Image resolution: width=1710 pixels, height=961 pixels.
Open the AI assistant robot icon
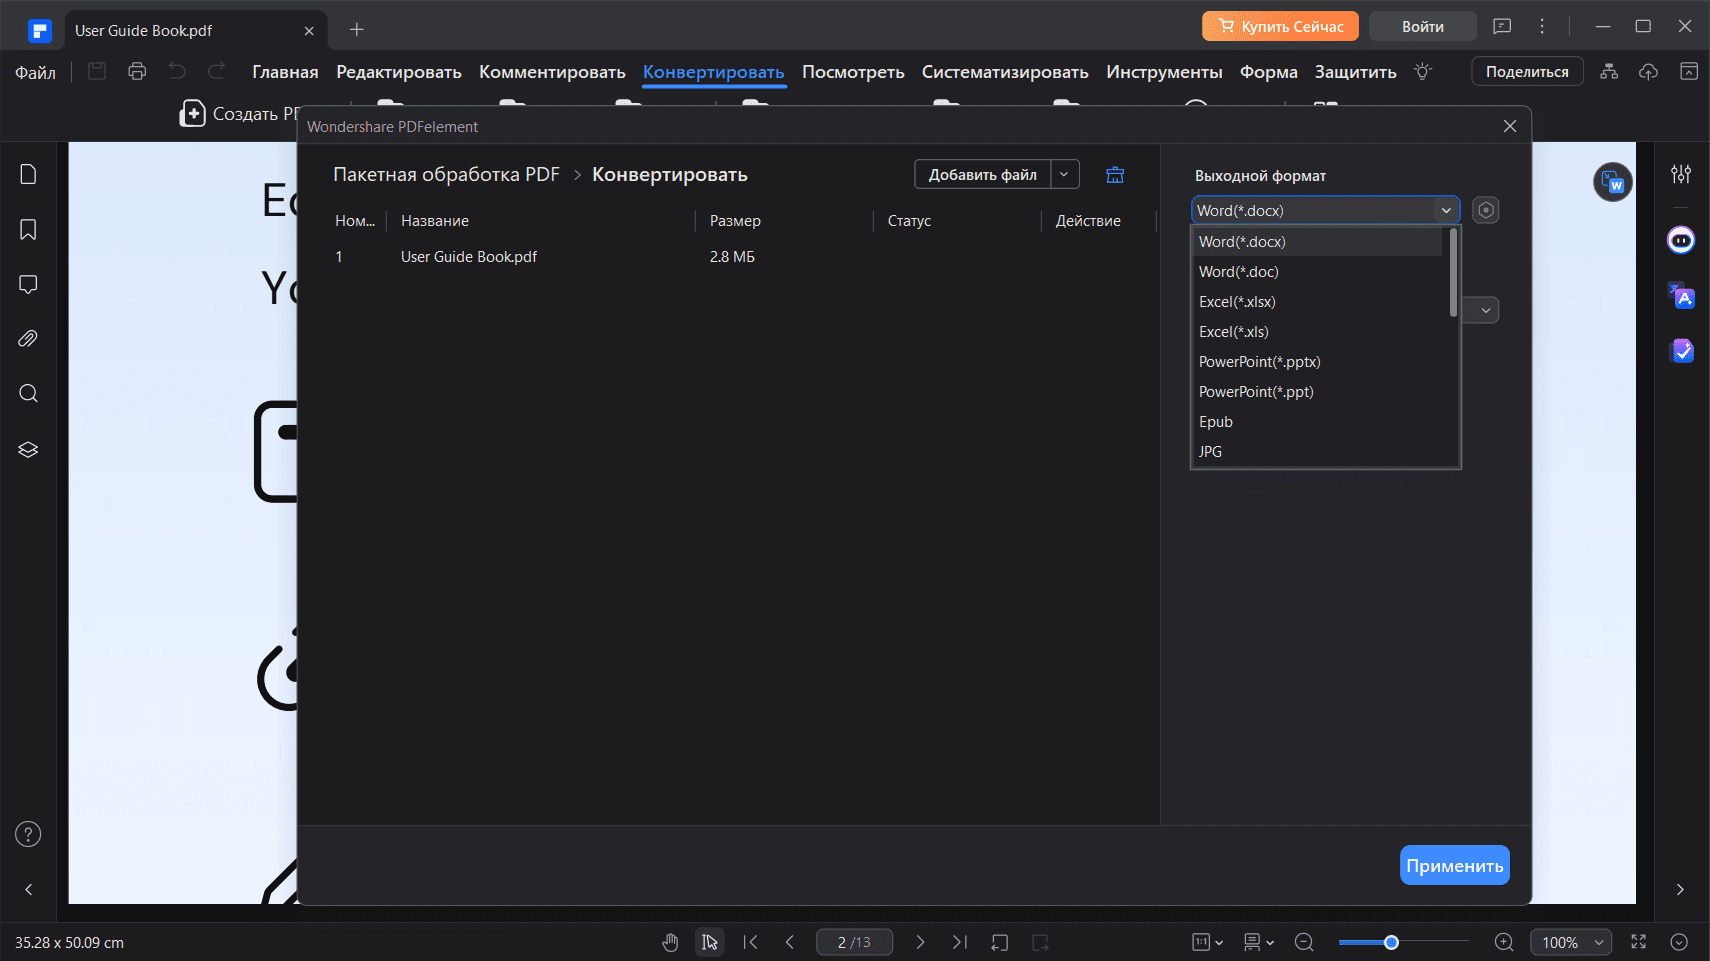click(x=1681, y=240)
